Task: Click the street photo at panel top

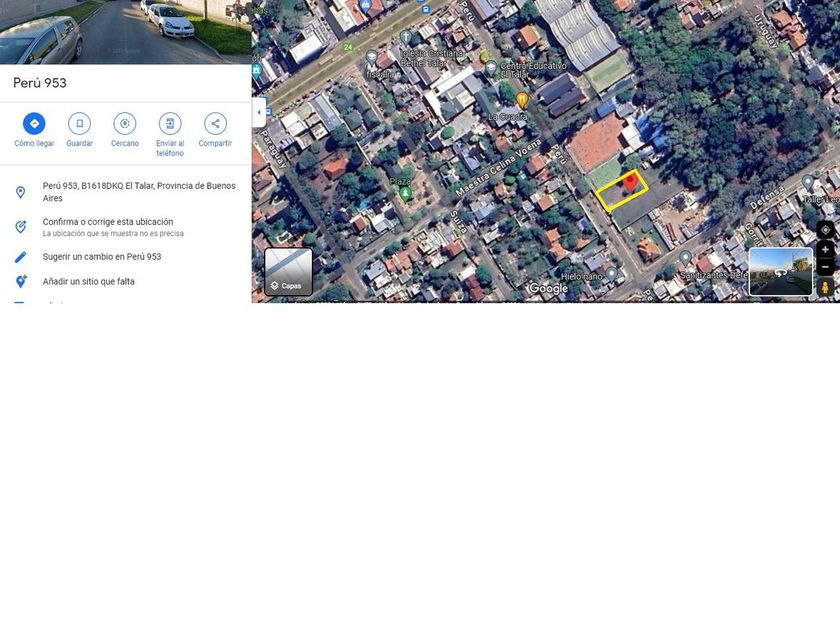Action: point(125,32)
